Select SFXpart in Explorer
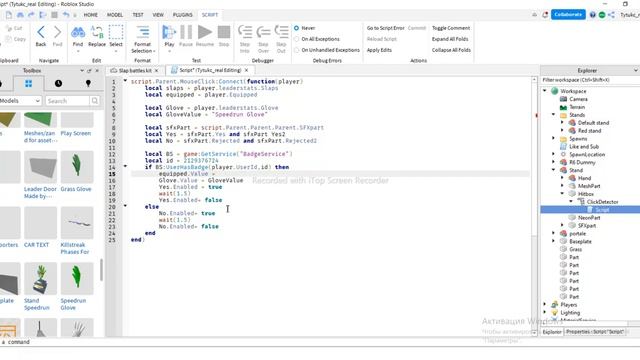Screen dimensions: 640x360 tap(587, 225)
